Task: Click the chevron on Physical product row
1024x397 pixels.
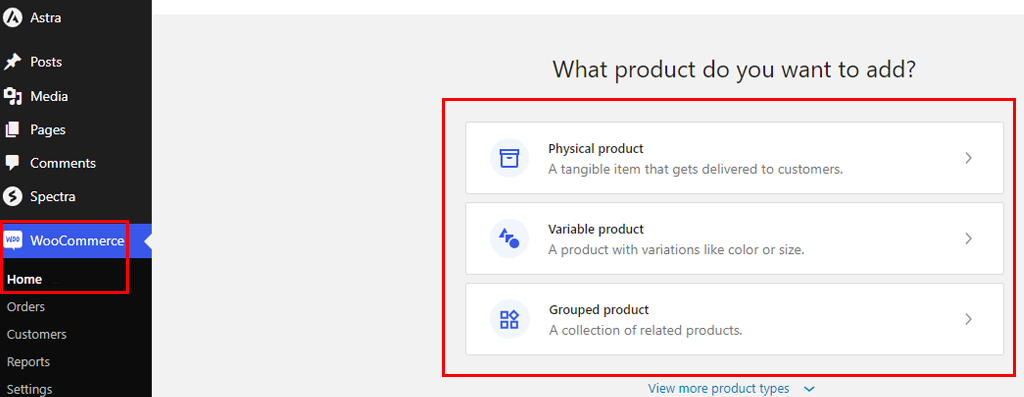Action: point(968,158)
